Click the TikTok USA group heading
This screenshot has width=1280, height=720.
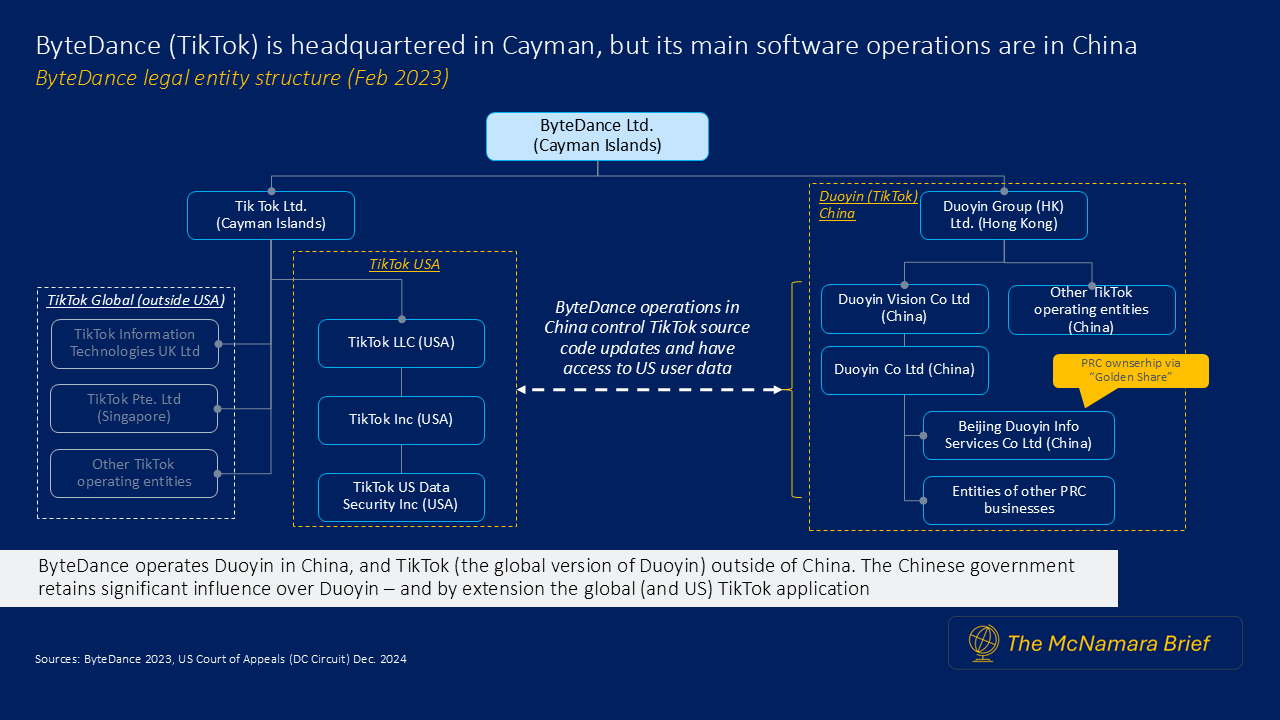click(x=405, y=265)
